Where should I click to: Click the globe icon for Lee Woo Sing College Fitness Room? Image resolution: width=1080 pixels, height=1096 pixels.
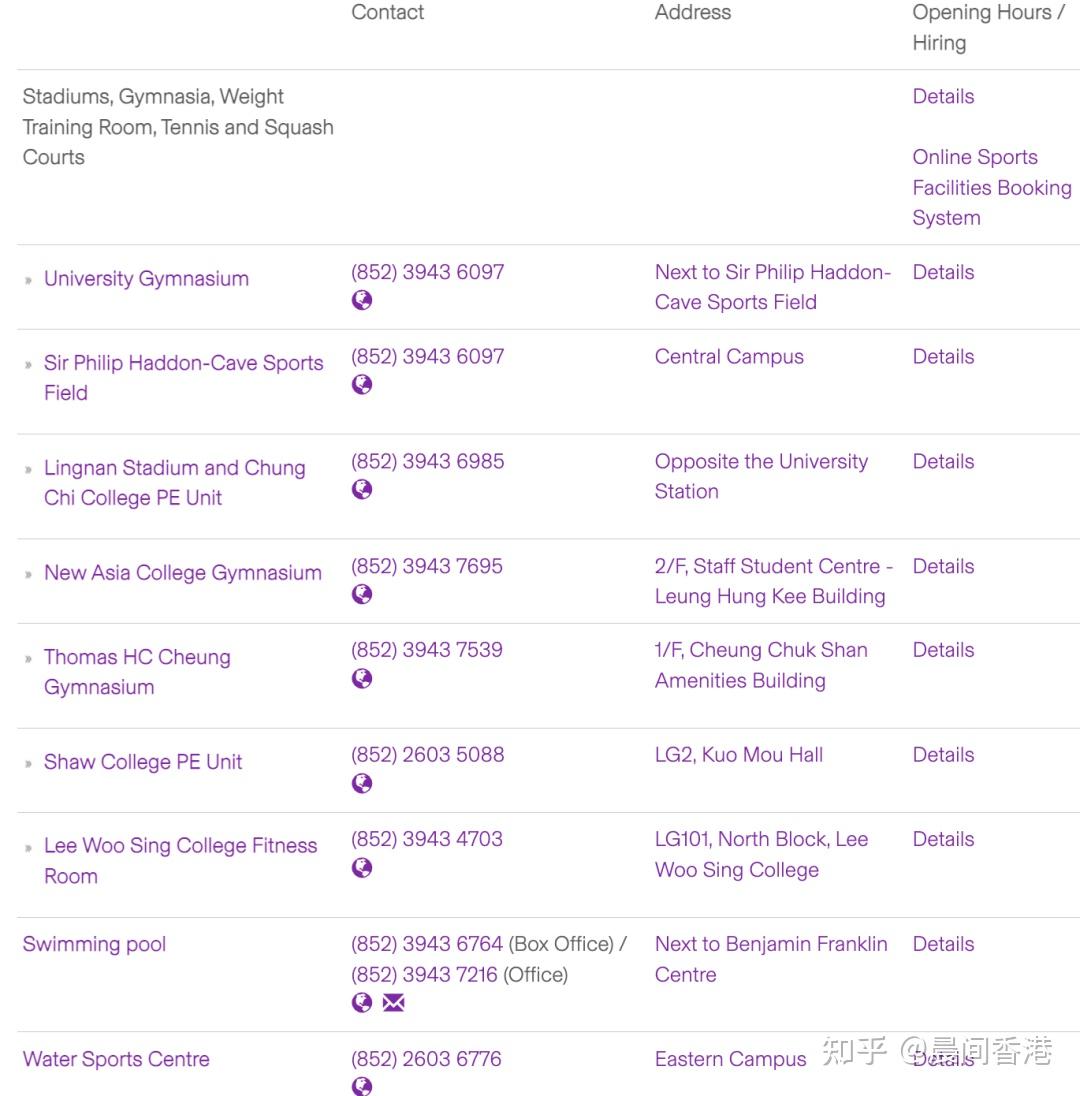(361, 867)
